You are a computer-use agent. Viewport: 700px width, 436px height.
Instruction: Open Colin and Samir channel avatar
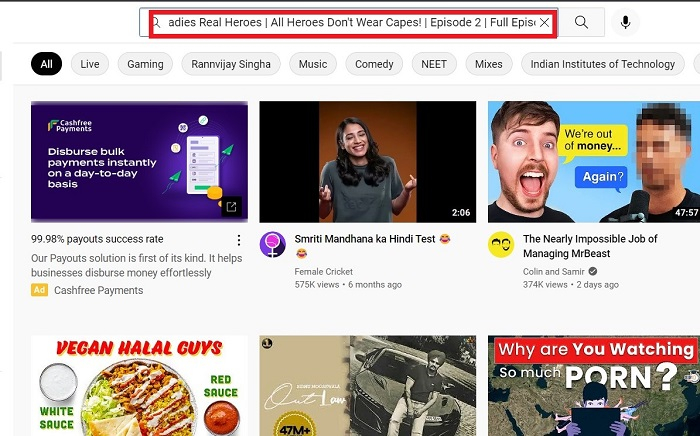[501, 245]
